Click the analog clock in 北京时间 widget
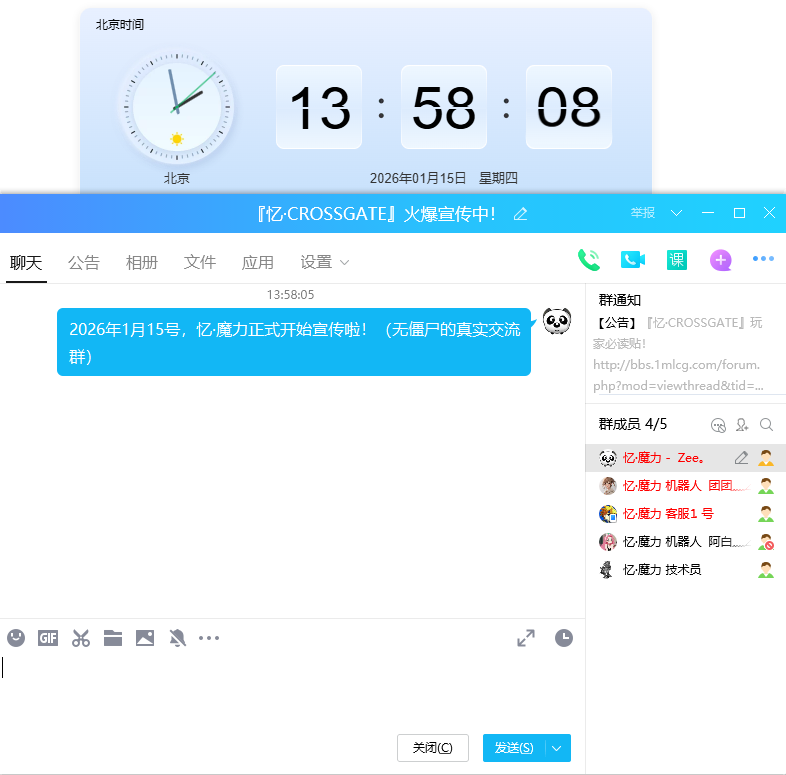Screen dimensions: 786x775 pyautogui.click(x=176, y=107)
